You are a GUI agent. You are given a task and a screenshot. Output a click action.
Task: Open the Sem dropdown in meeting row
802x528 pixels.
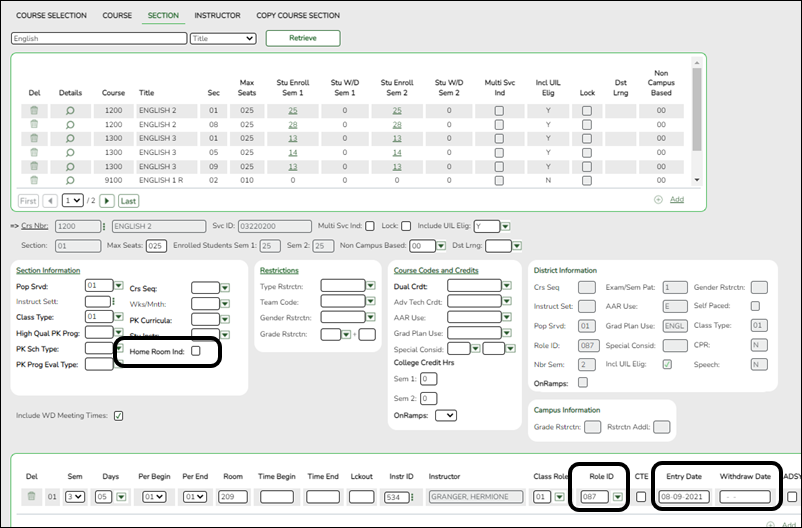[x=75, y=497]
